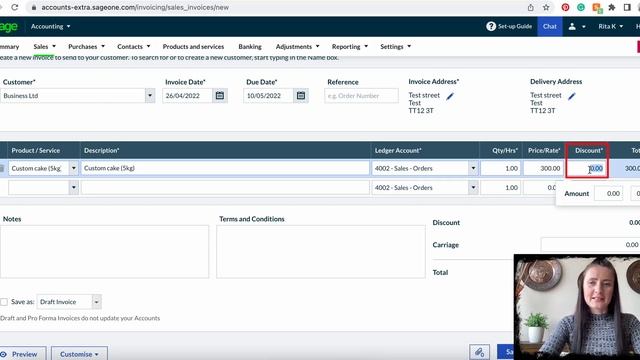Click the Discount field in first row
Screen dimensions: 640x360
click(x=587, y=168)
